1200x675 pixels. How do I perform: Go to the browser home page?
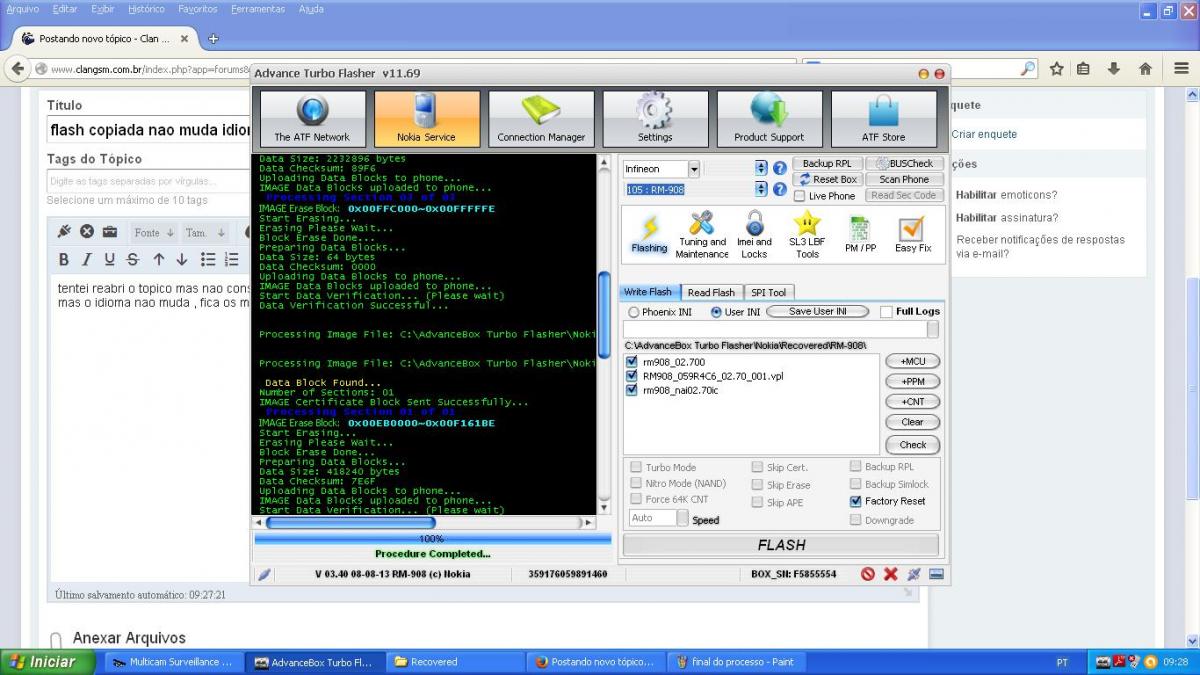1145,69
